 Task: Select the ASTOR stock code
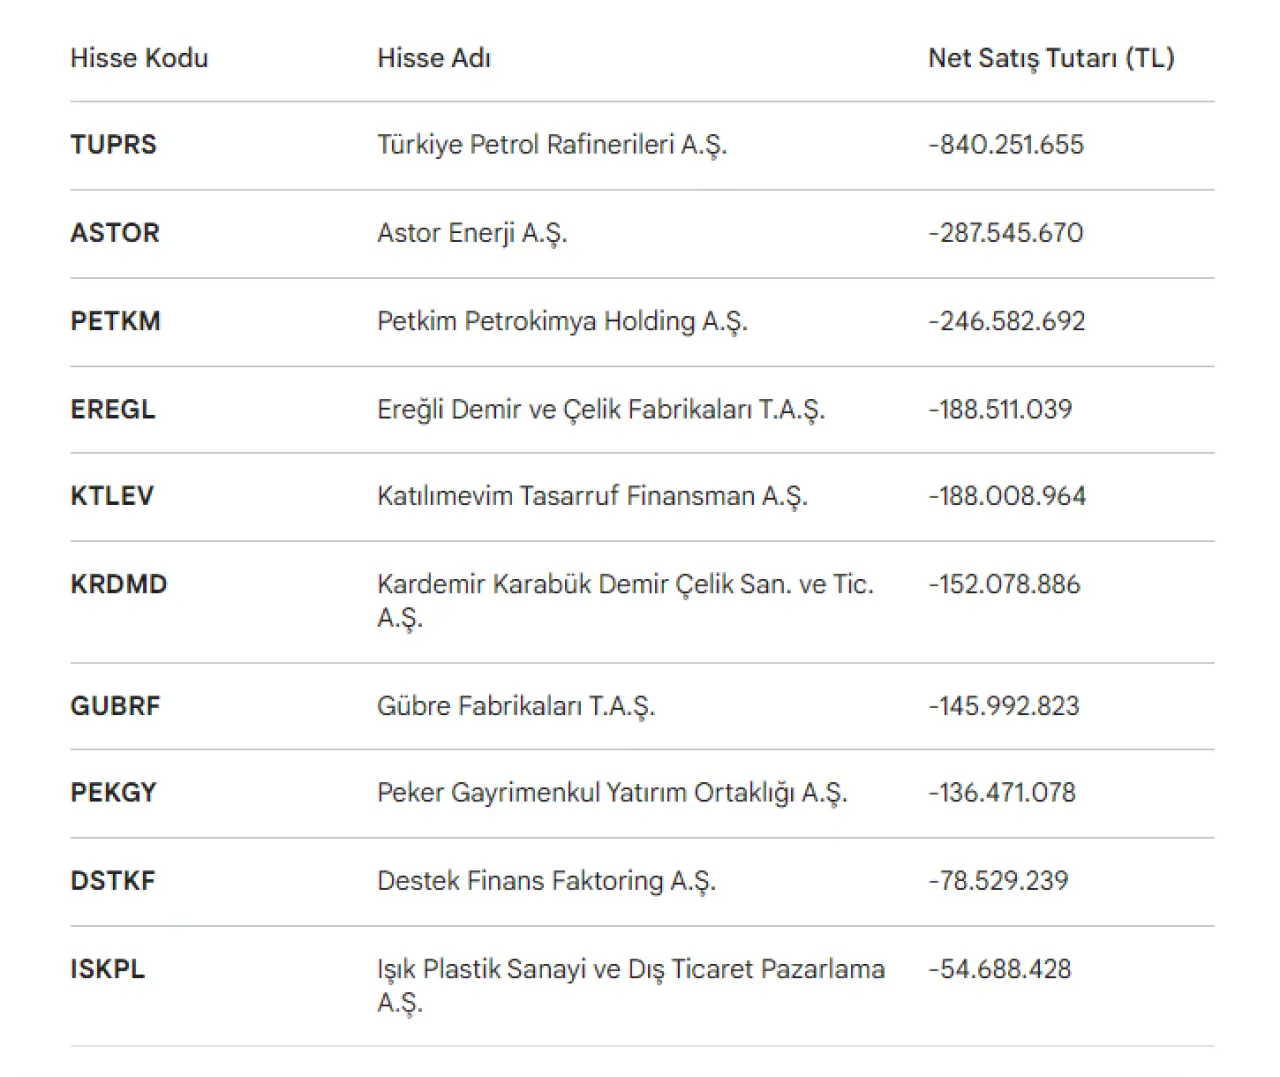pyautogui.click(x=115, y=233)
